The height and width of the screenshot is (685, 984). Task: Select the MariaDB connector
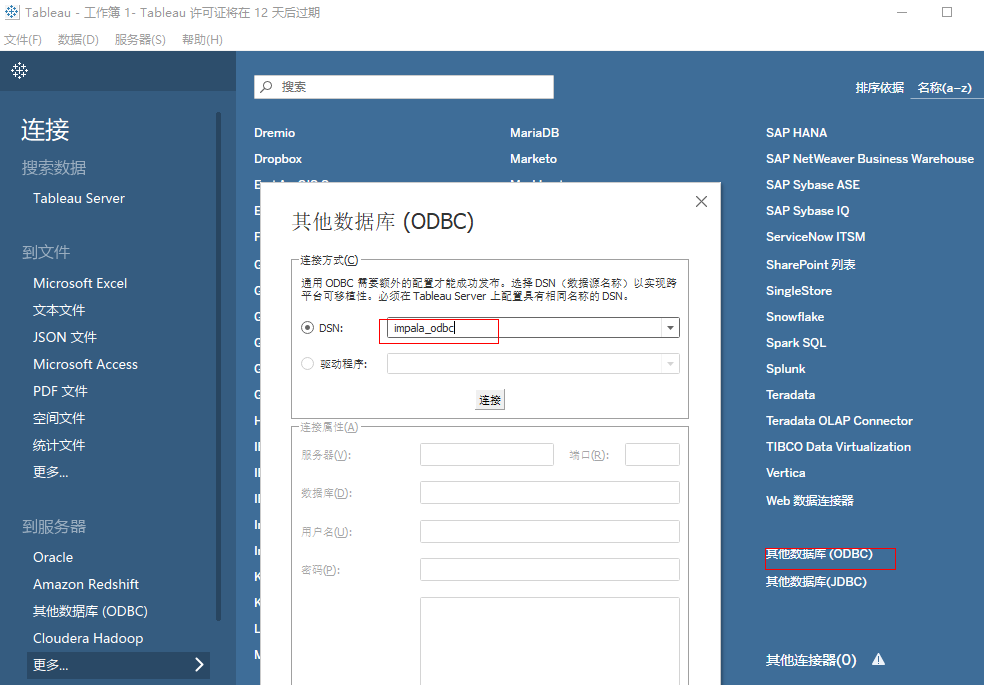pos(535,133)
